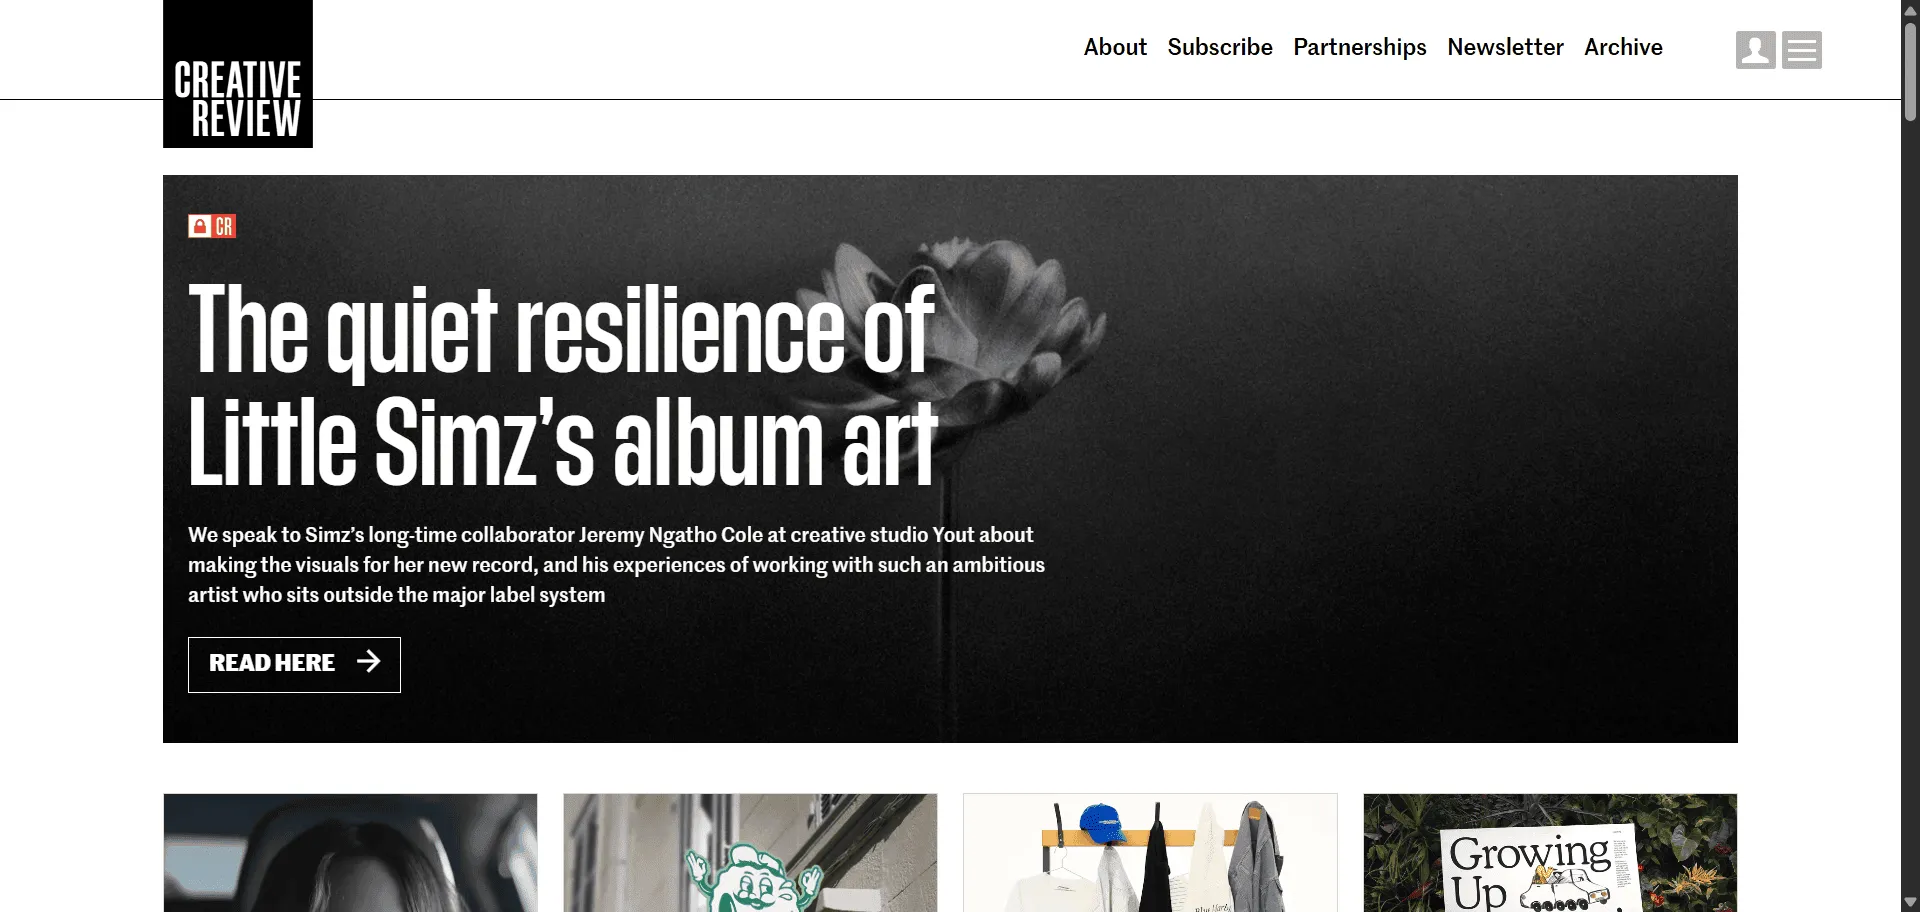1920x912 pixels.
Task: Open the user account icon
Action: point(1755,49)
